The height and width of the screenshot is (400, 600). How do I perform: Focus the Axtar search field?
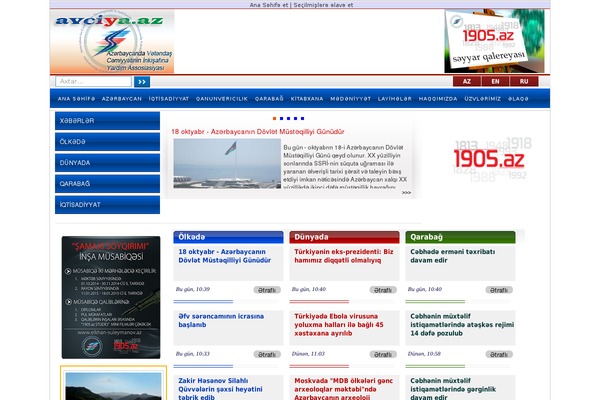[x=93, y=82]
